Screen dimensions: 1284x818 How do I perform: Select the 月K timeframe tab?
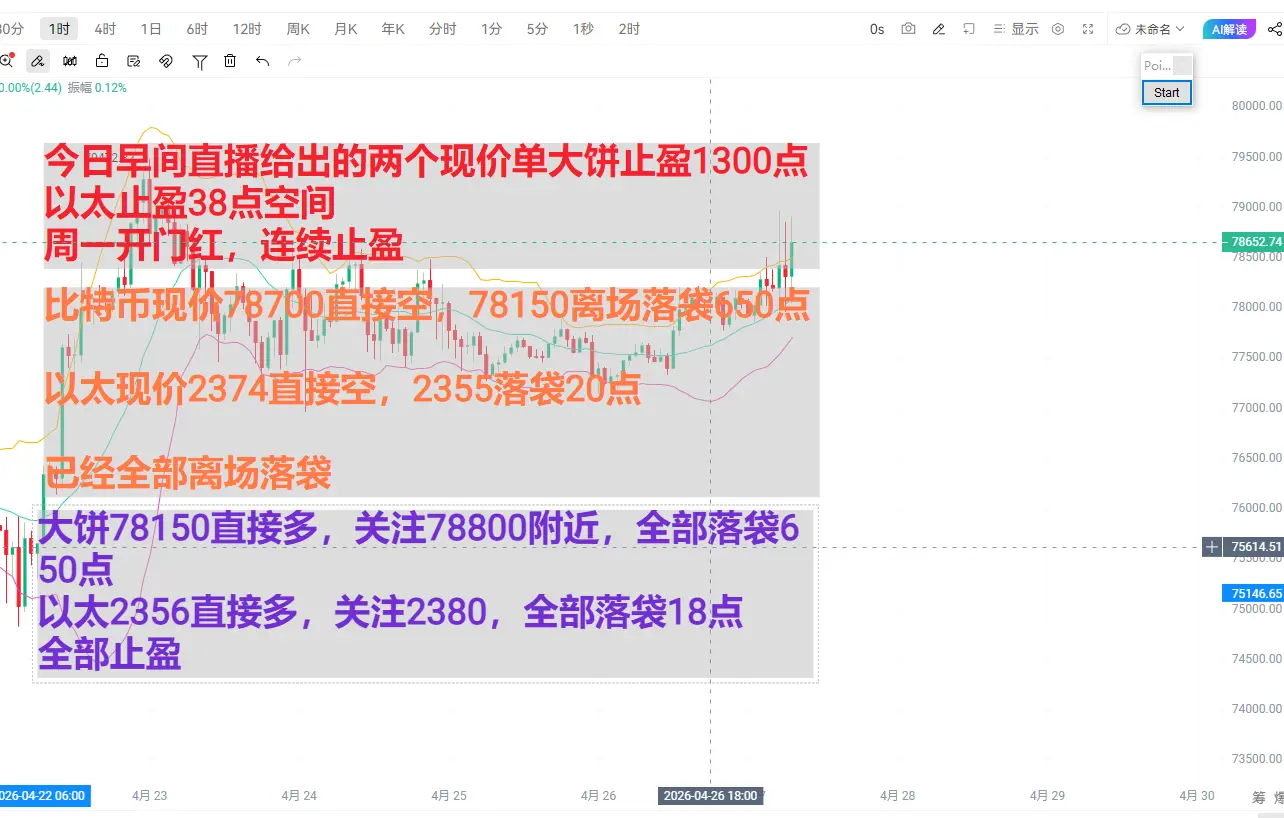(345, 29)
